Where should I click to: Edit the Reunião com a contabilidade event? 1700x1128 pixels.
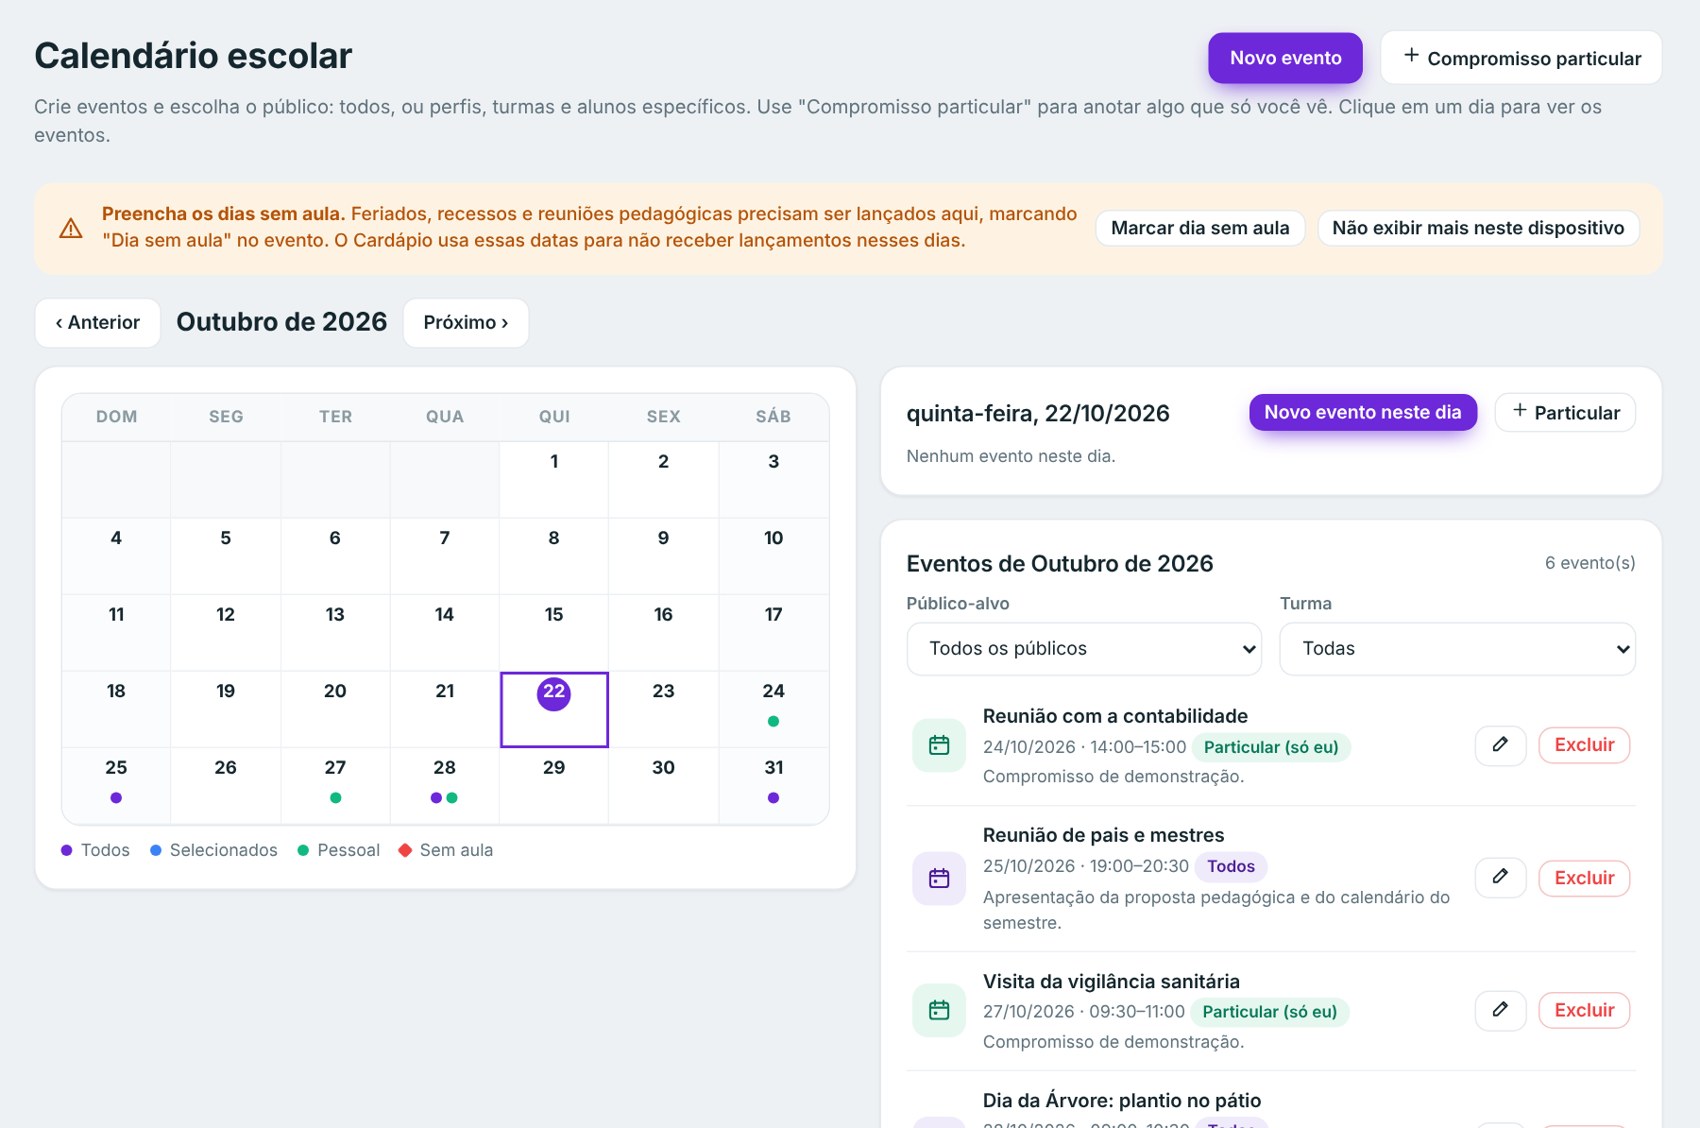[x=1500, y=745]
